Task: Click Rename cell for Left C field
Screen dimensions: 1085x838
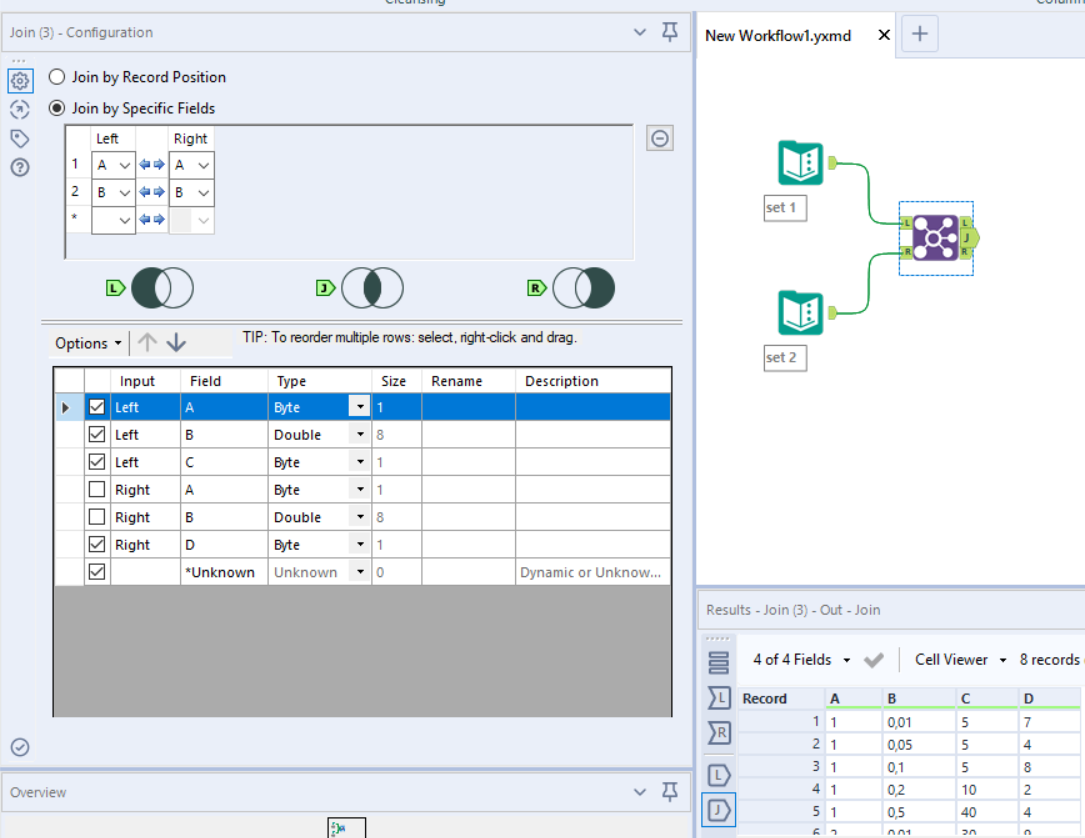Action: pyautogui.click(x=468, y=462)
